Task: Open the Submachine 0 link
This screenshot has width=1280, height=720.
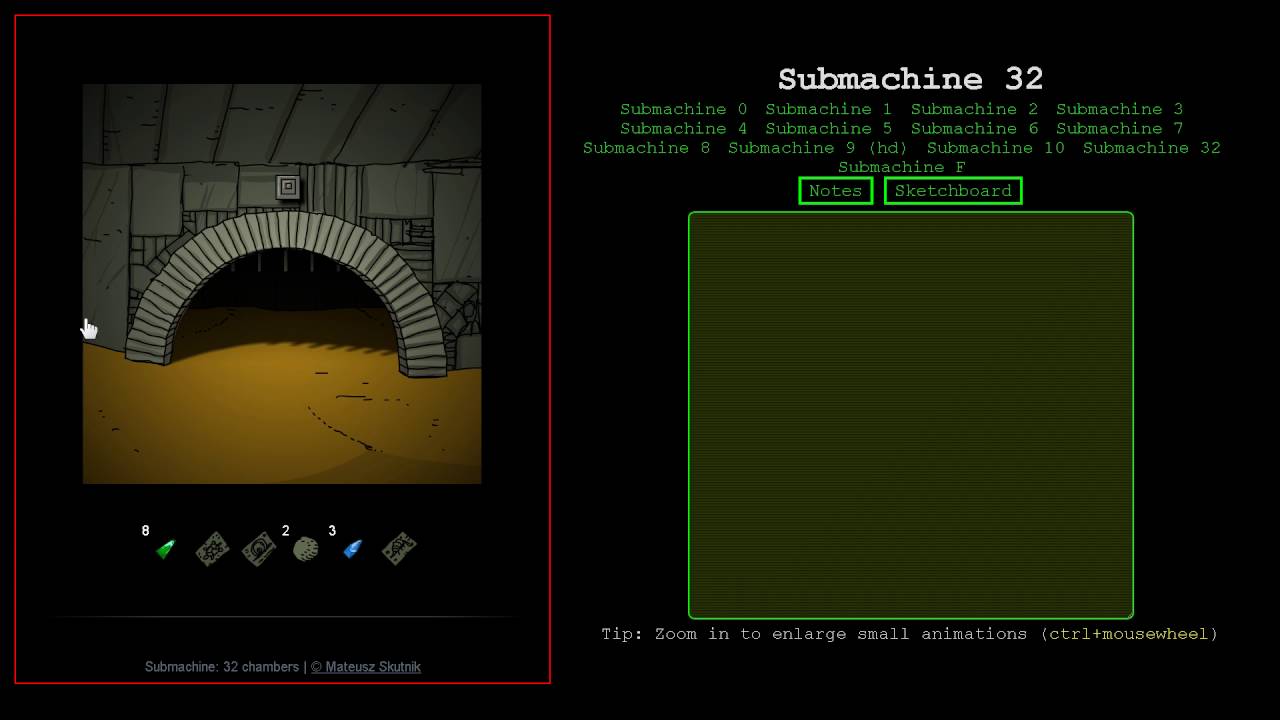Action: click(683, 109)
